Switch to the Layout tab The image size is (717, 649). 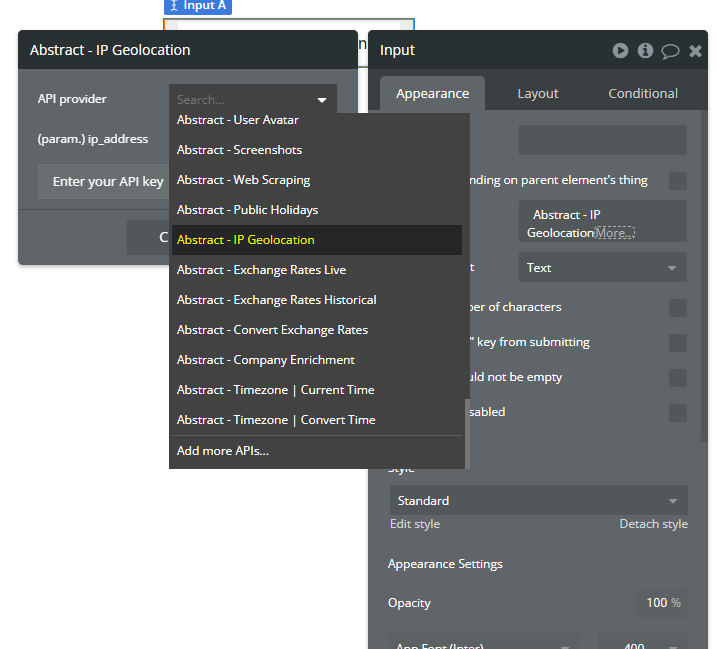click(538, 93)
